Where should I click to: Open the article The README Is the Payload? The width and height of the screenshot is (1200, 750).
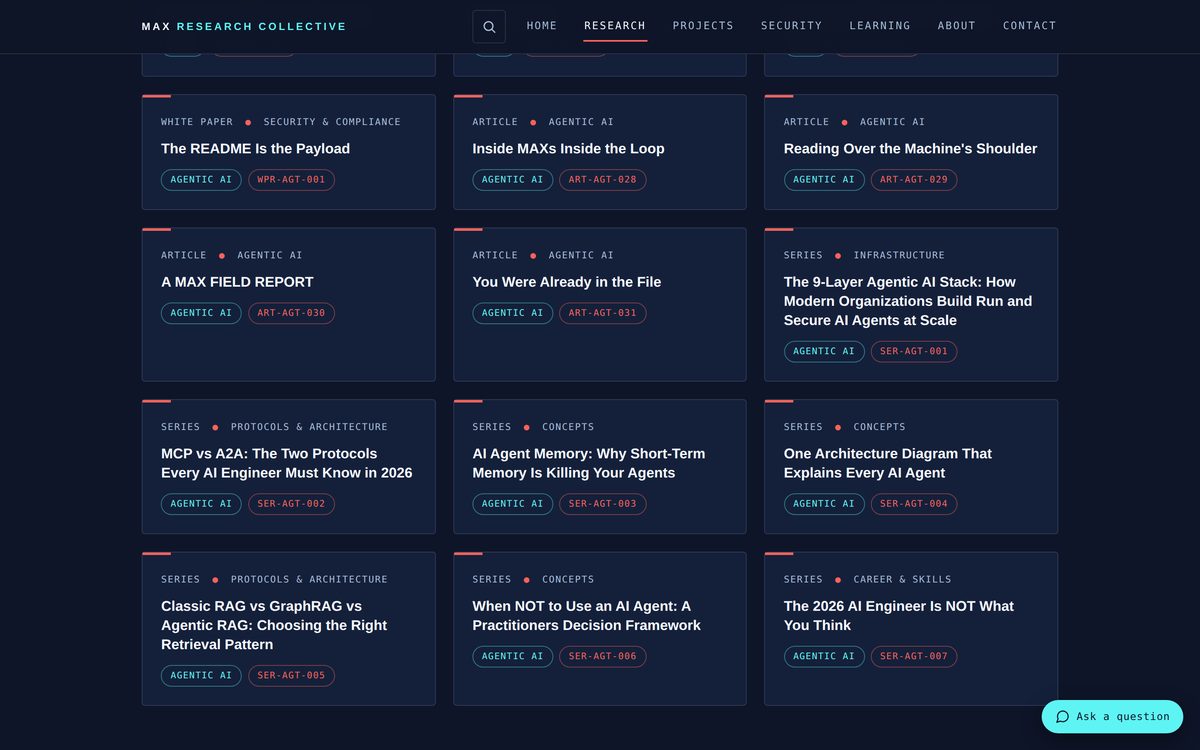pos(255,149)
